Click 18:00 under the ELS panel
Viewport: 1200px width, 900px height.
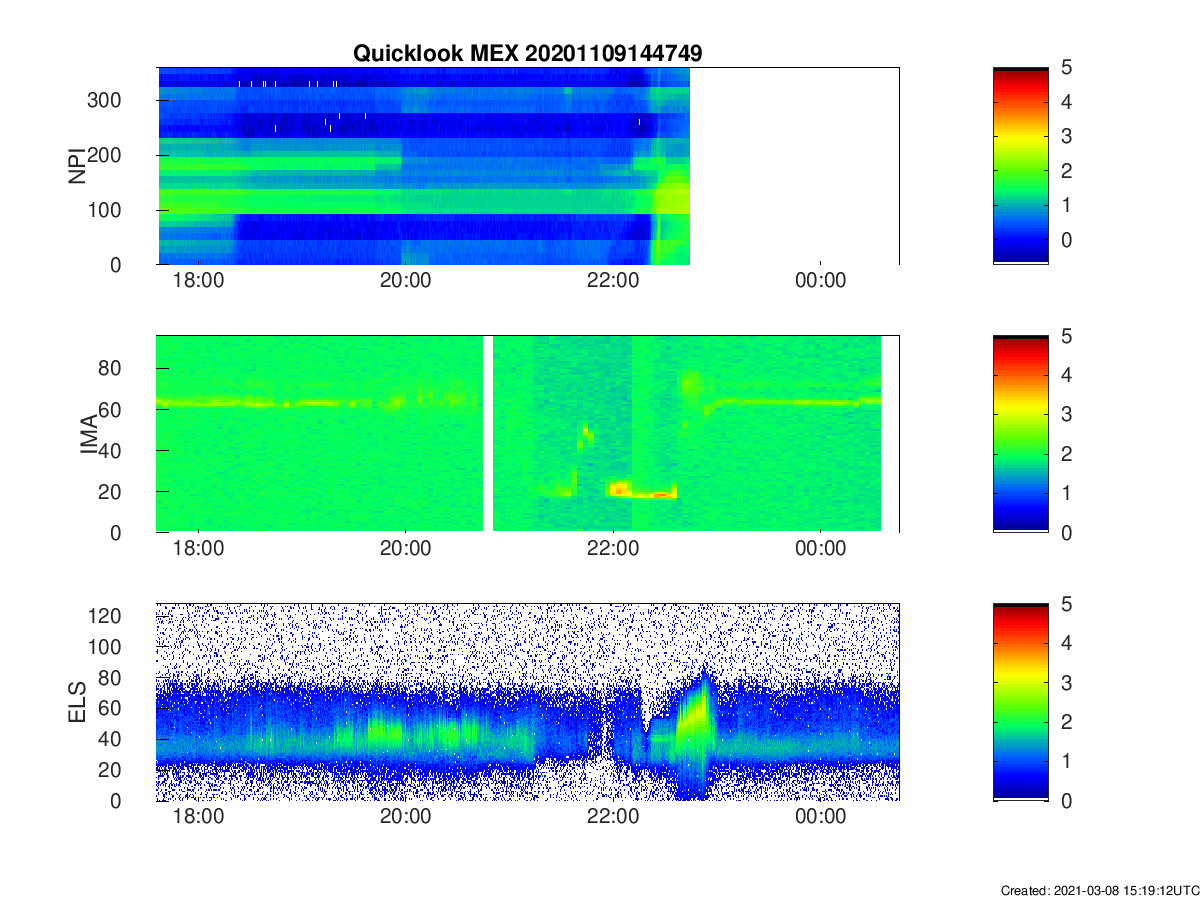[x=198, y=817]
